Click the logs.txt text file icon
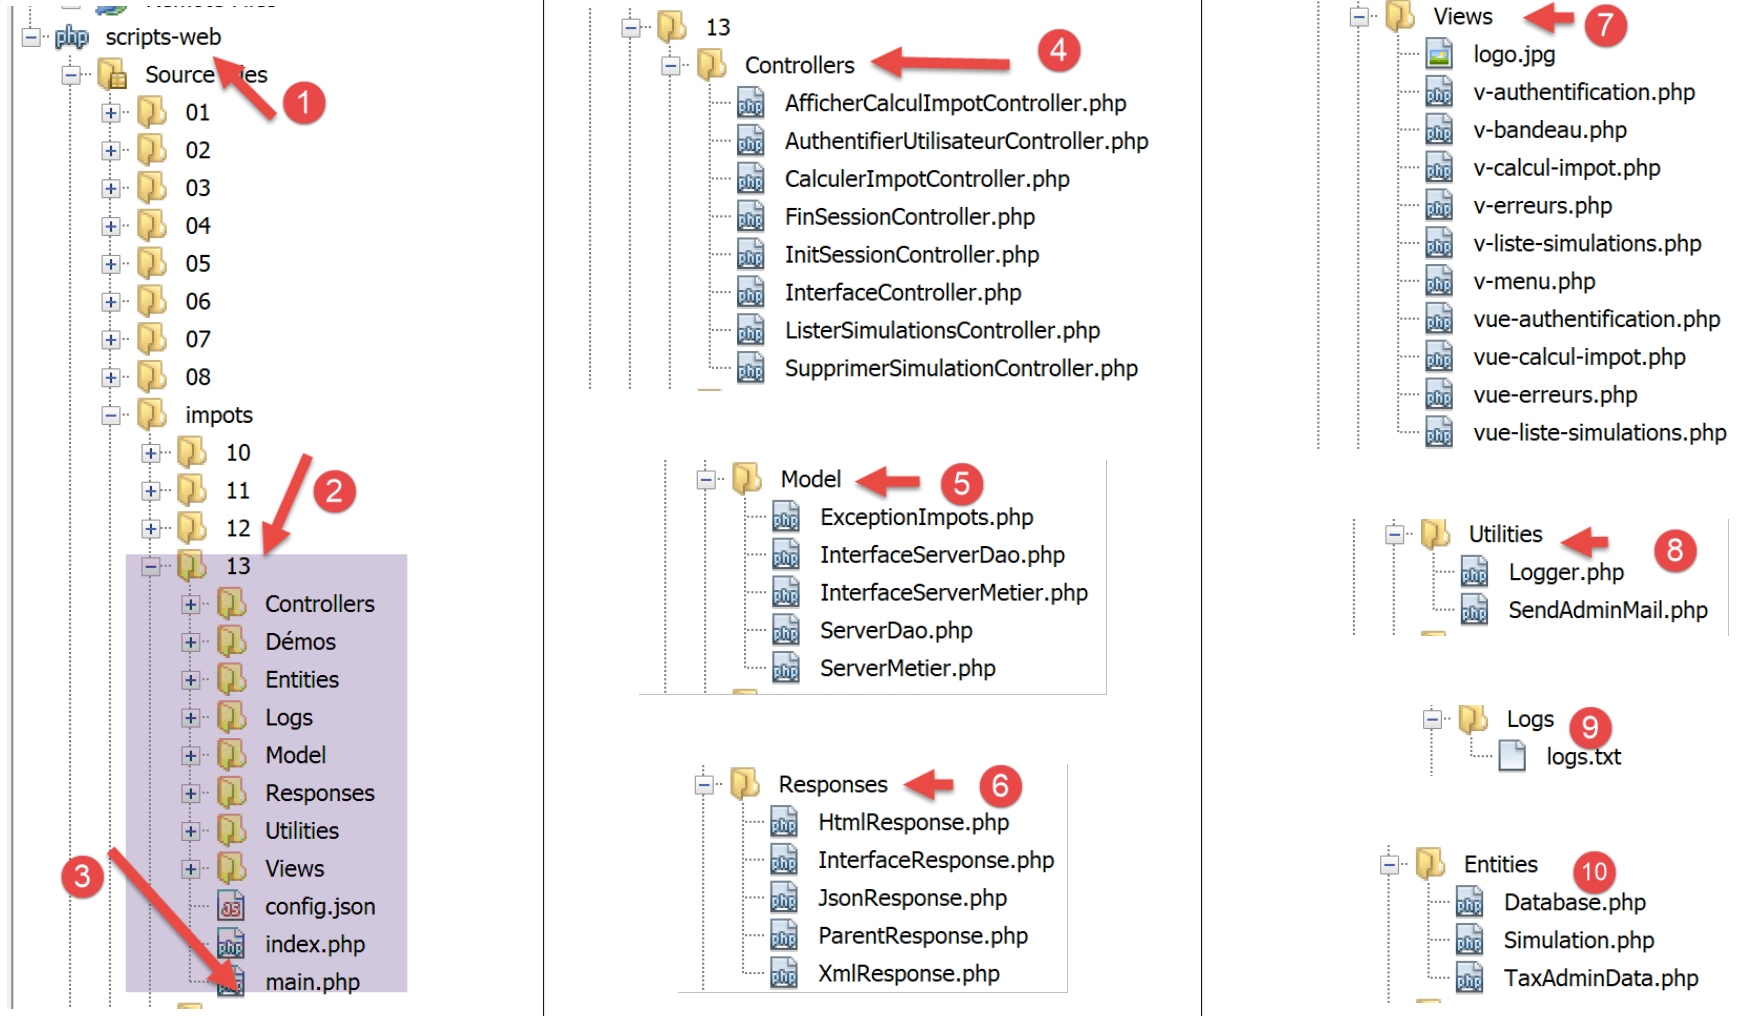The width and height of the screenshot is (1747, 1016). (x=1511, y=756)
